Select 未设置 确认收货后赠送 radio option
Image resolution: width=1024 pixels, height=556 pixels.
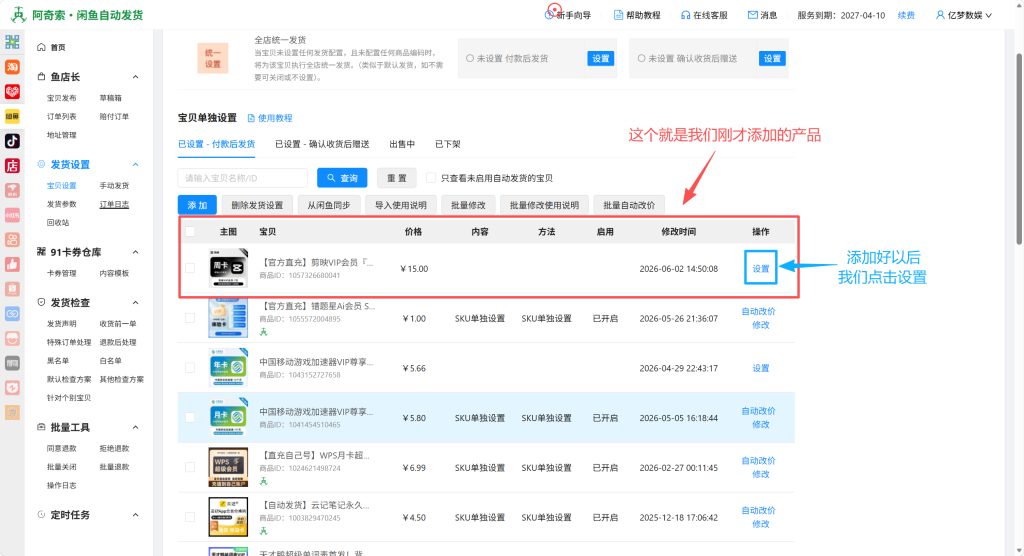pyautogui.click(x=641, y=58)
